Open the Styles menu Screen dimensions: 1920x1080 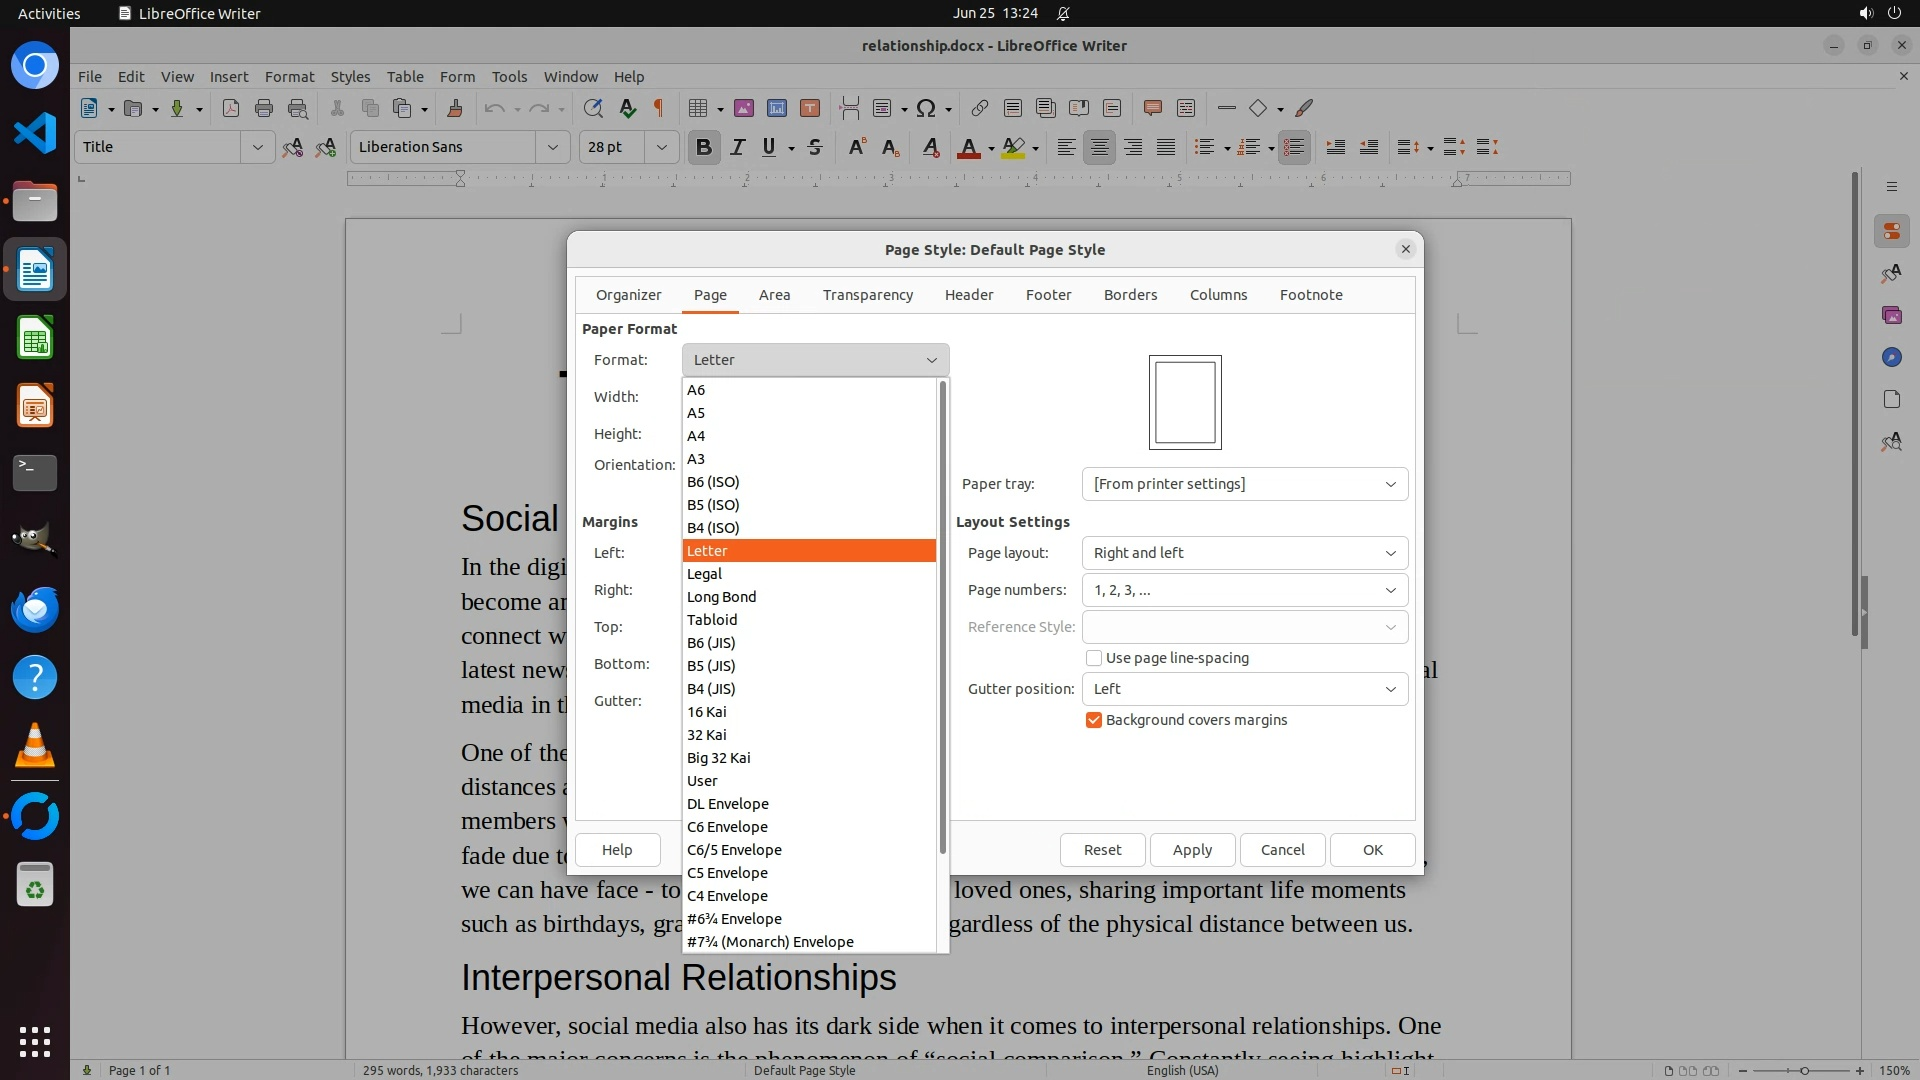click(x=350, y=77)
